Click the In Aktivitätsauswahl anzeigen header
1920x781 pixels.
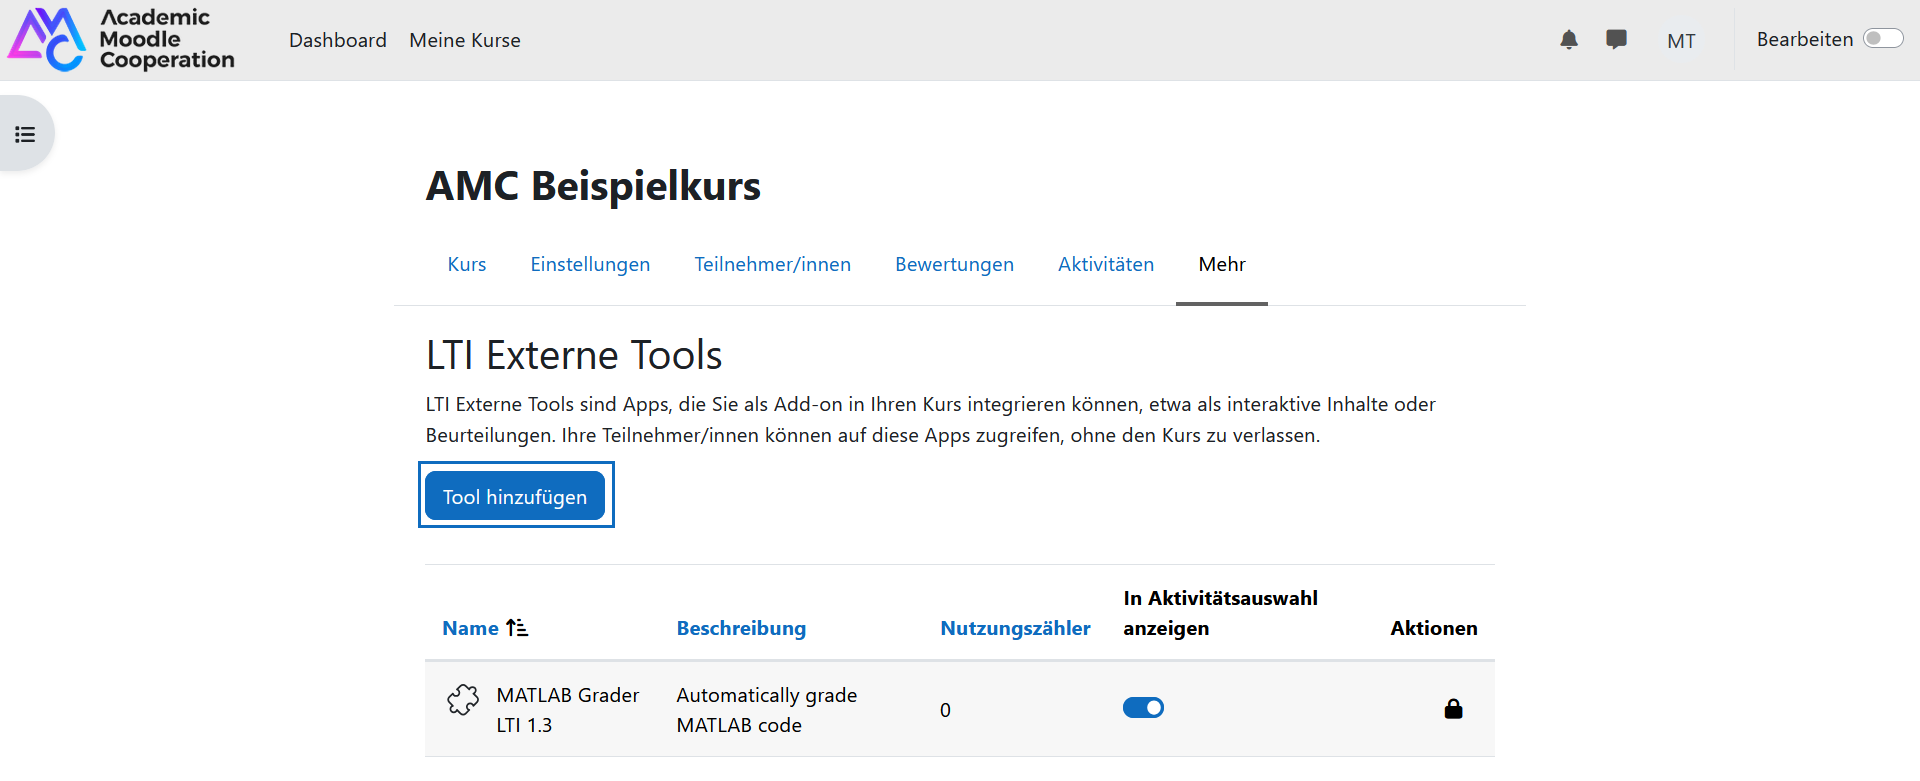pyautogui.click(x=1220, y=613)
